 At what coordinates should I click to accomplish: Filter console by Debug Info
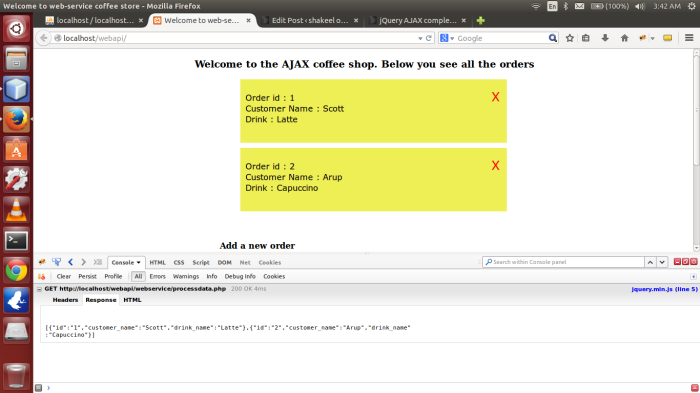pos(240,276)
